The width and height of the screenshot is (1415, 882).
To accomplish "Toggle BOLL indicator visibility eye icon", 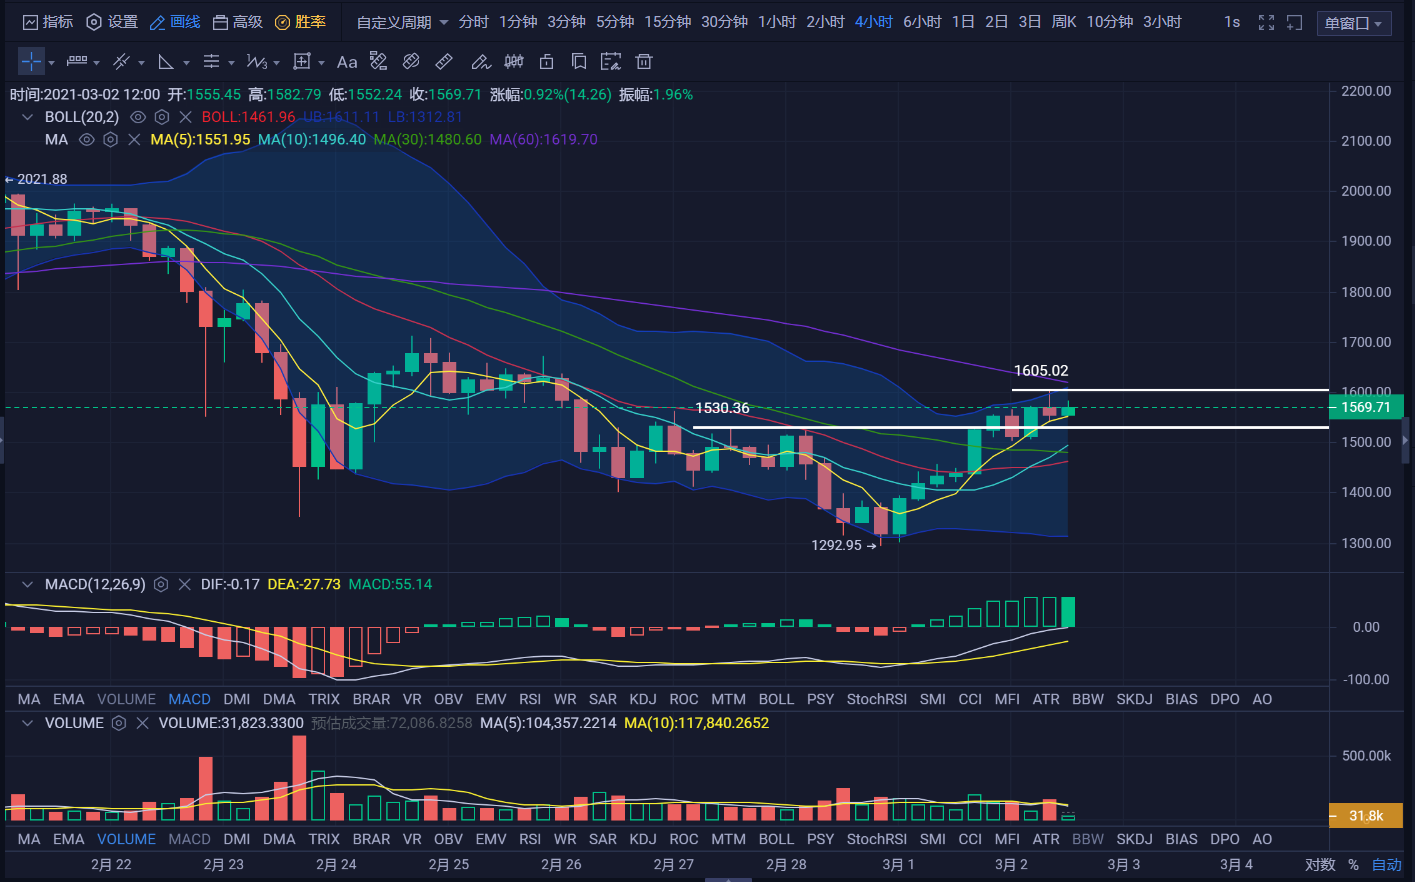I will [138, 117].
